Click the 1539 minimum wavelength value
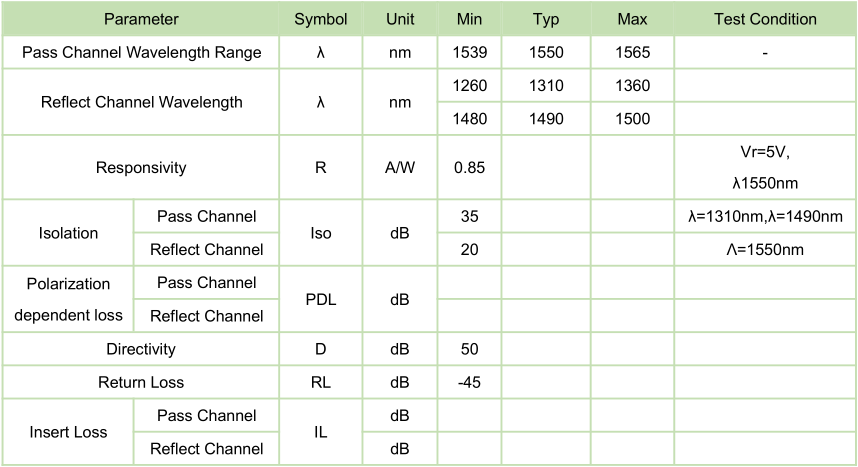 469,52
